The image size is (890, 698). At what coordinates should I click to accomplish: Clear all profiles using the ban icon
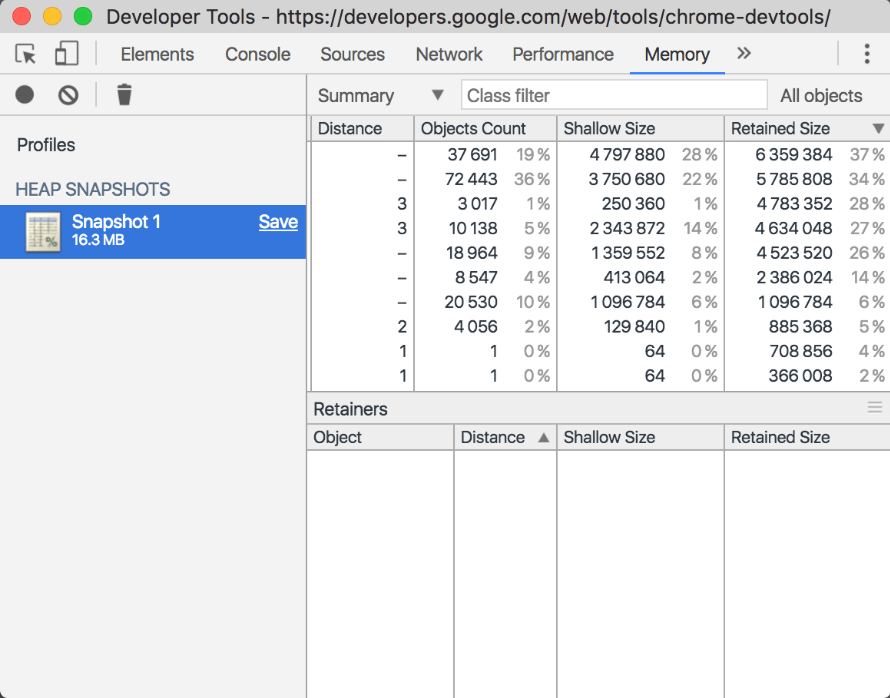(68, 94)
